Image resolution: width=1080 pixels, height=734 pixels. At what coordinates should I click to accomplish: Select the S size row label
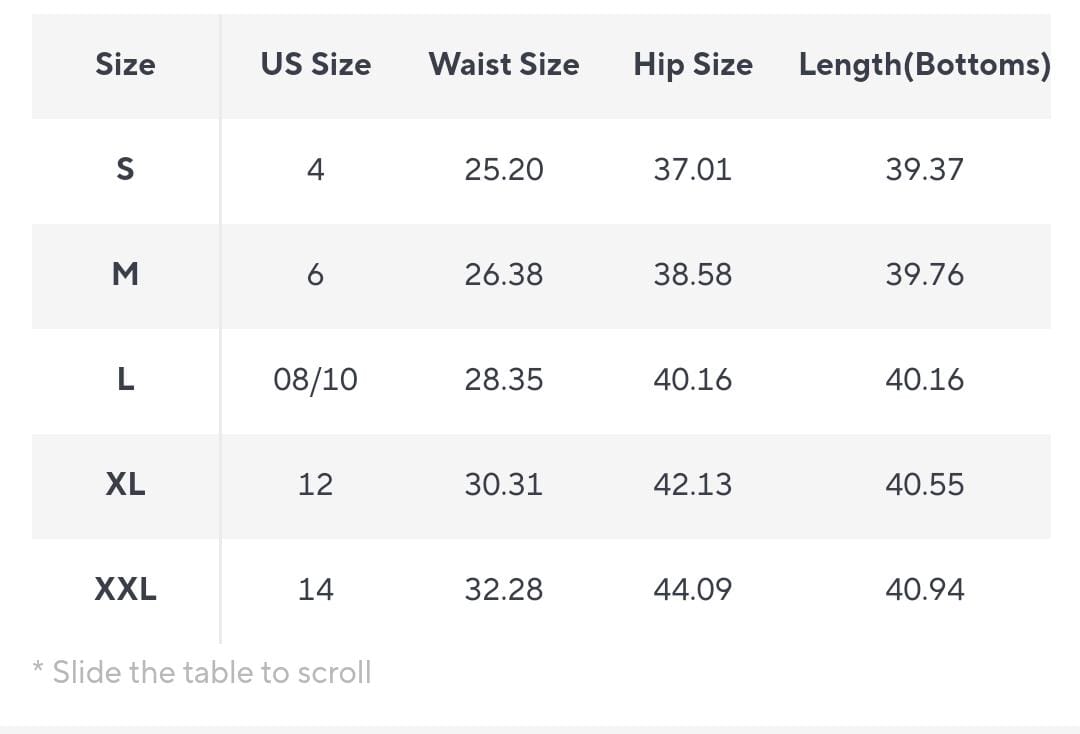(125, 170)
